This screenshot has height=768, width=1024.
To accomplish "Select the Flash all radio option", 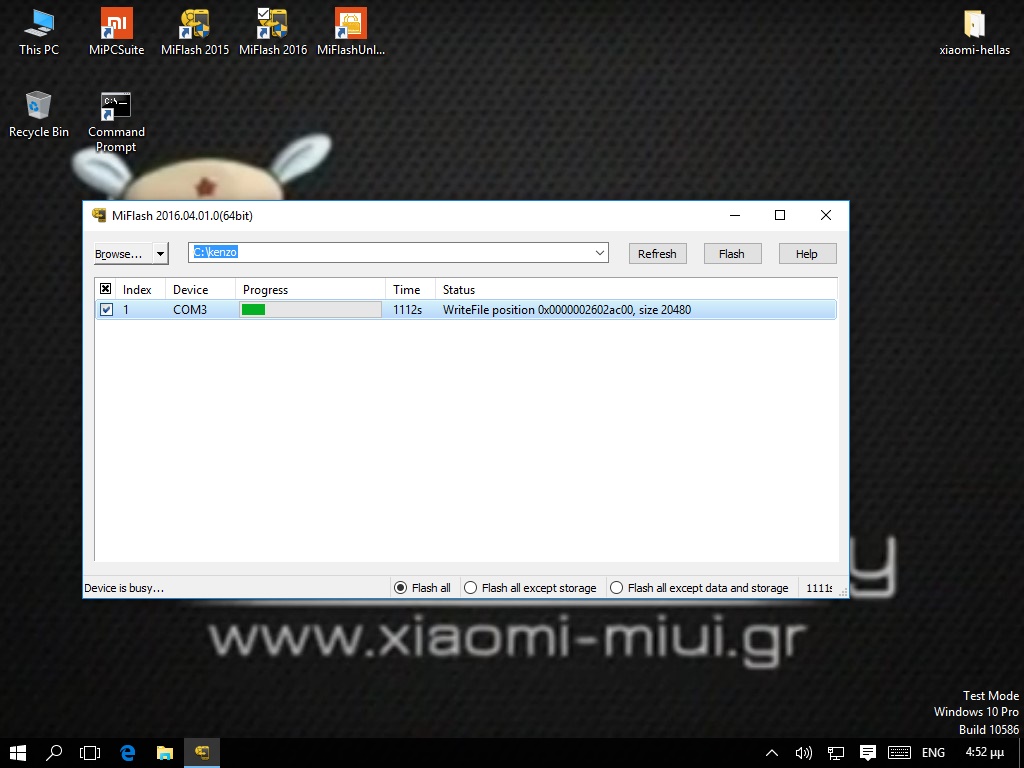I will (x=401, y=588).
